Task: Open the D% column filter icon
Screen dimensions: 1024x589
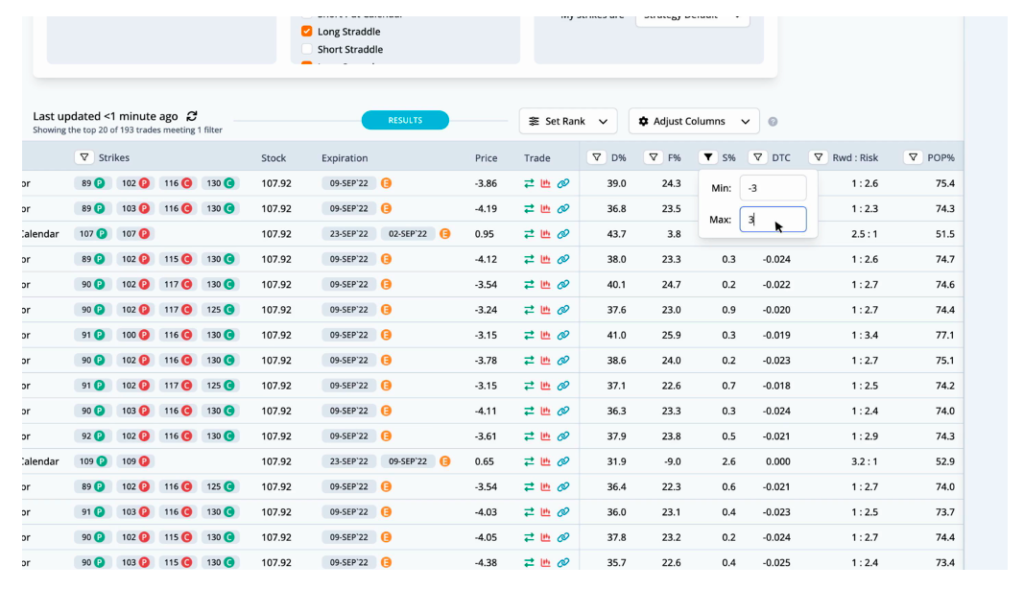Action: pos(596,157)
